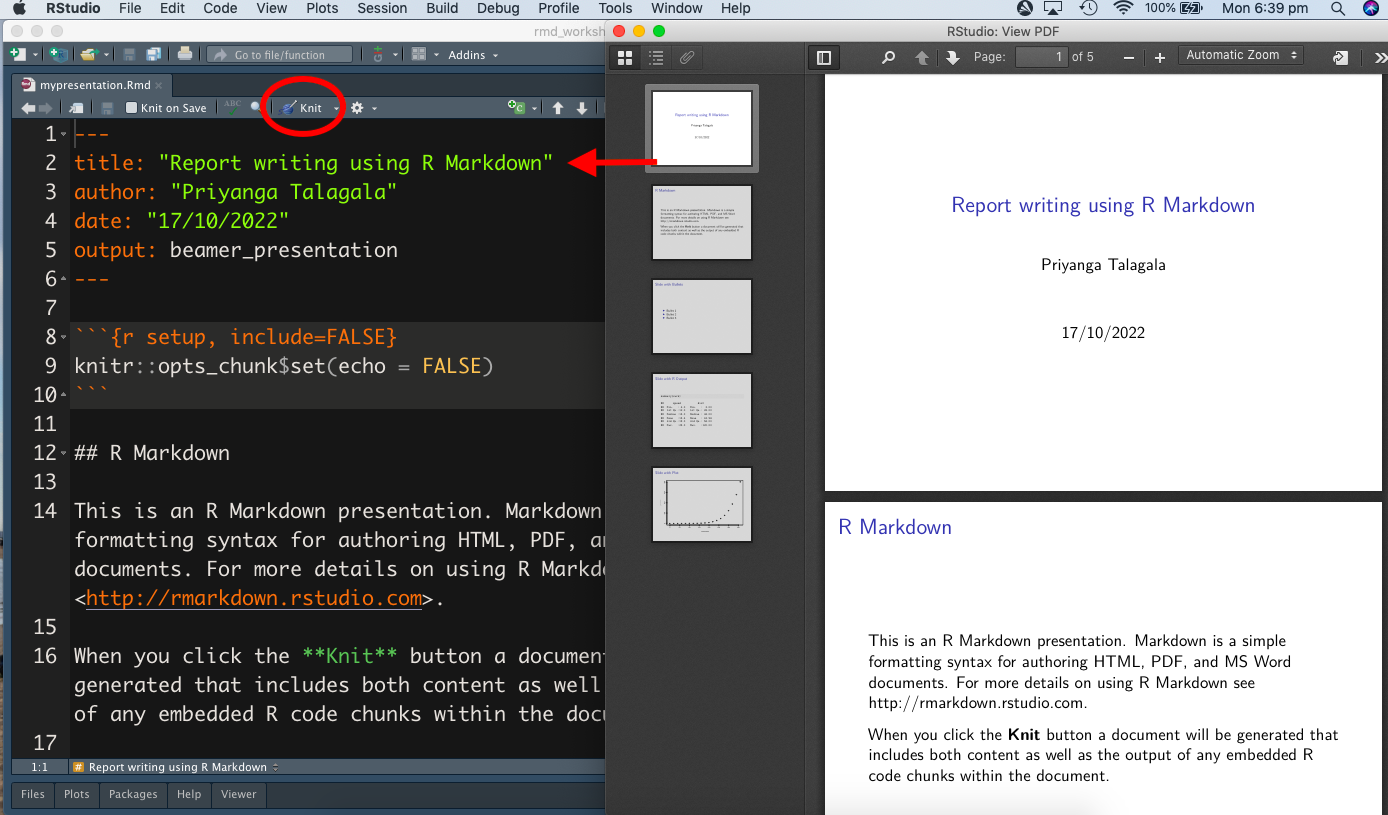Save the current document from the editor toolbar

tap(107, 108)
